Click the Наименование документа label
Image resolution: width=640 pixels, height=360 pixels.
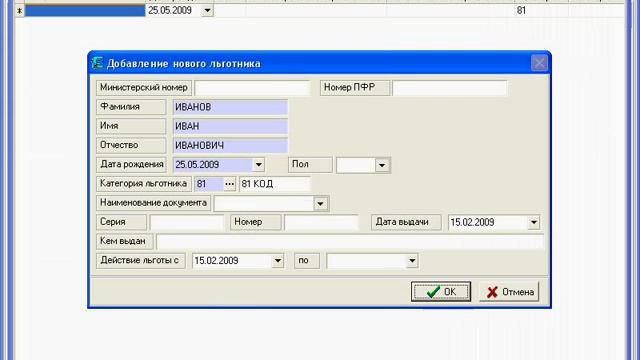tap(153, 203)
